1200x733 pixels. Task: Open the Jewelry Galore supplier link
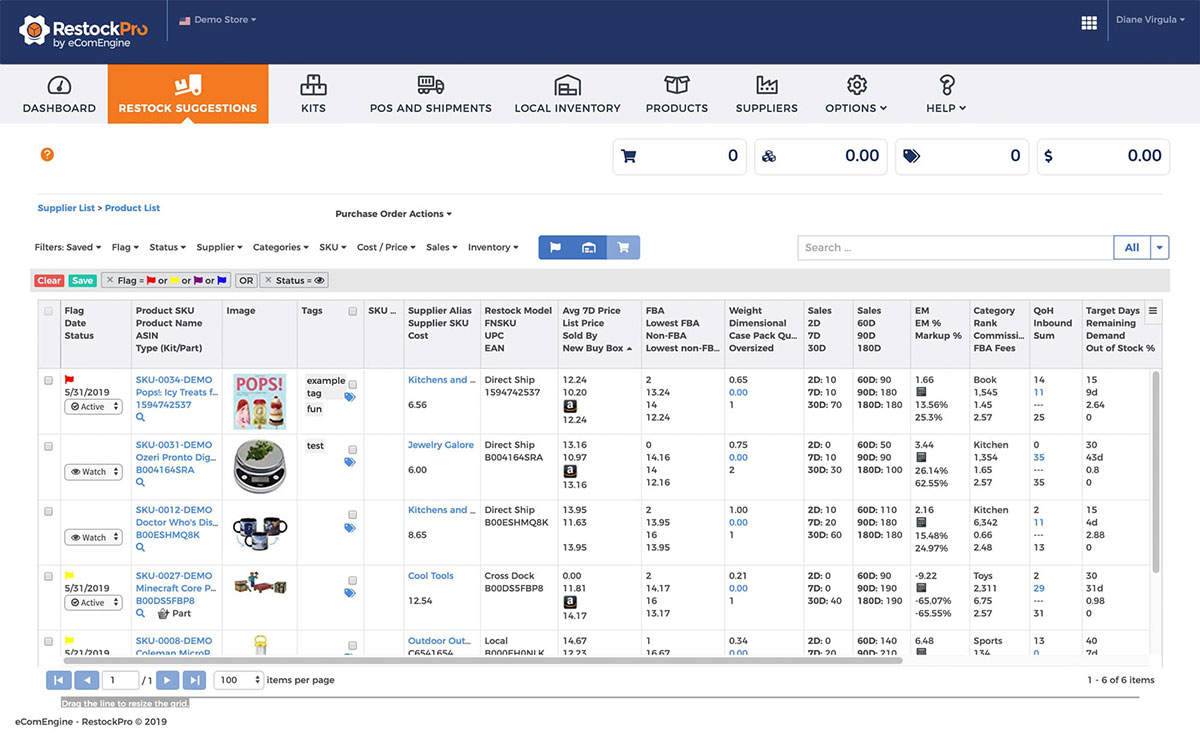click(441, 445)
